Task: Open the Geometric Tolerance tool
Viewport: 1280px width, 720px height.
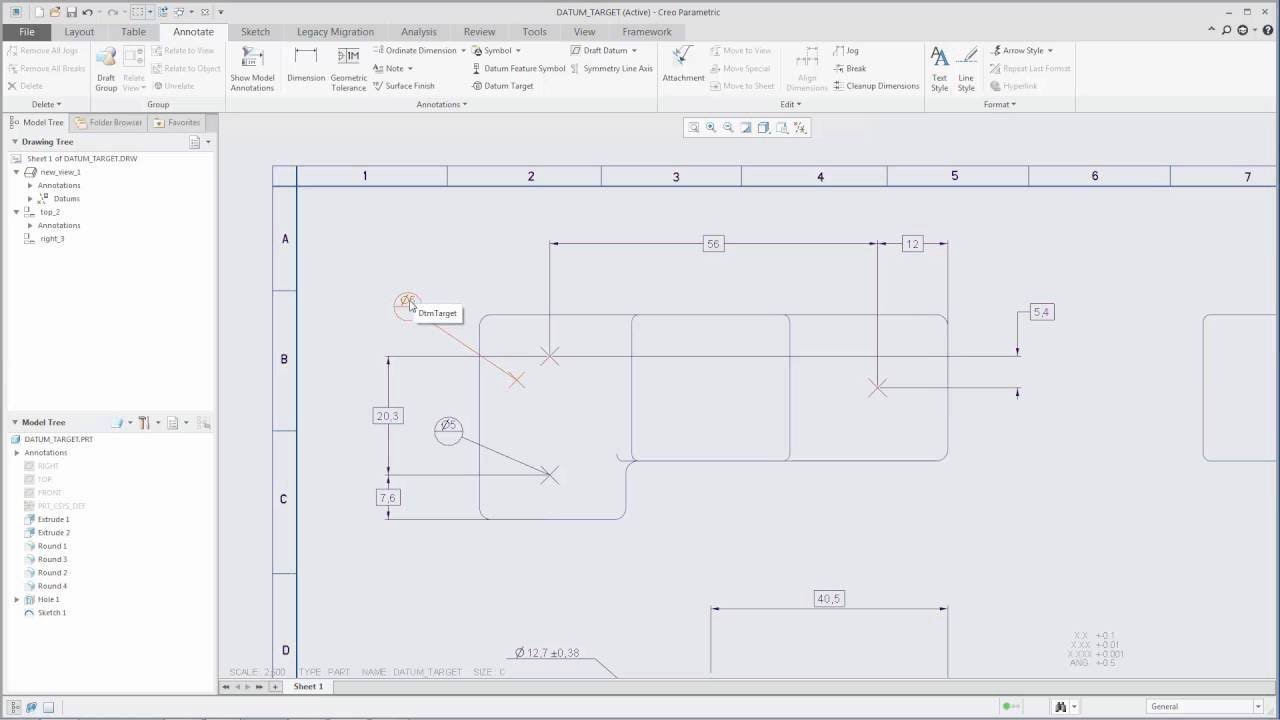Action: (349, 68)
